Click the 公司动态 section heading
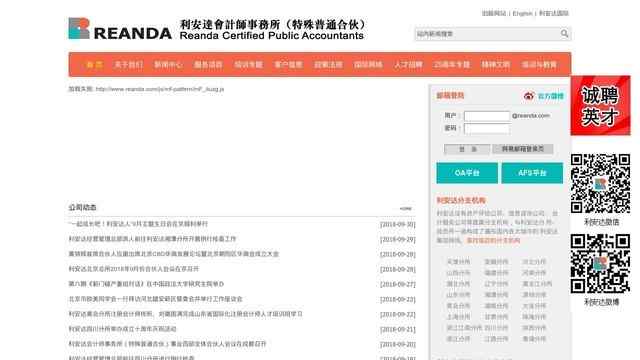 (x=82, y=208)
